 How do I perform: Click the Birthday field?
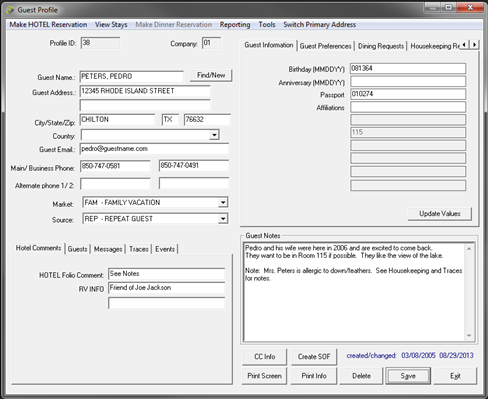coord(408,68)
